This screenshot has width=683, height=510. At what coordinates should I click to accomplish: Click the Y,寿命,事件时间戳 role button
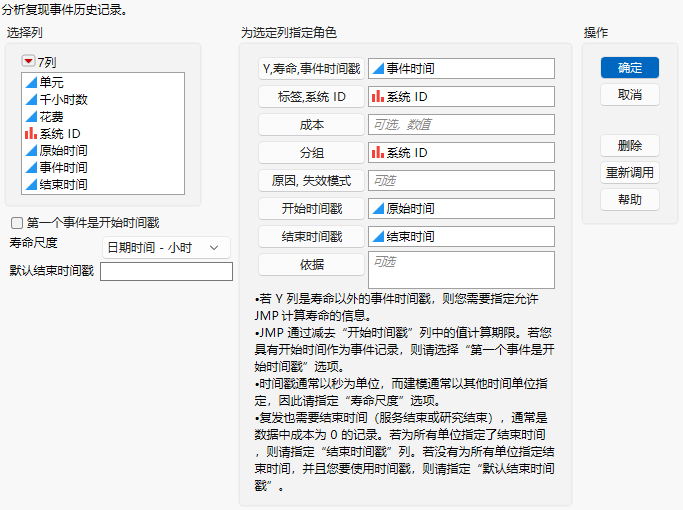(x=311, y=69)
